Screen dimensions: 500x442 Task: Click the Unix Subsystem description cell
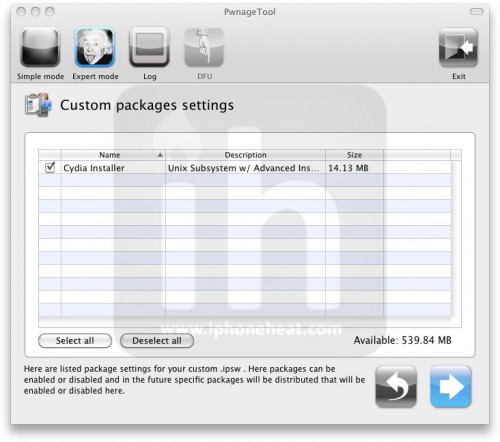click(x=244, y=168)
